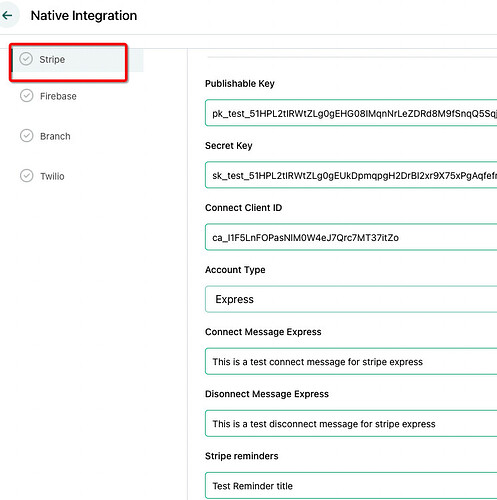Click the Account Type label
The width and height of the screenshot is (497, 500).
pyautogui.click(x=235, y=270)
